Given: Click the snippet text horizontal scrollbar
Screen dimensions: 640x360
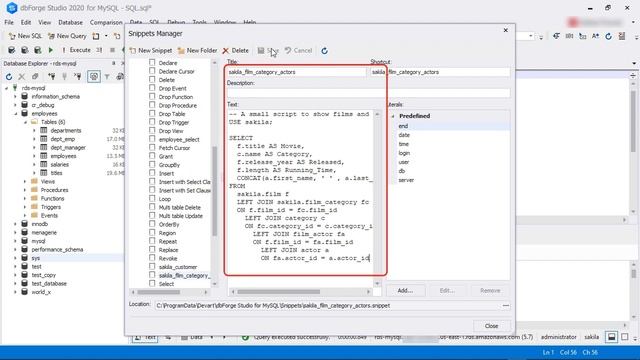Looking at the screenshot, I should pos(279,292).
